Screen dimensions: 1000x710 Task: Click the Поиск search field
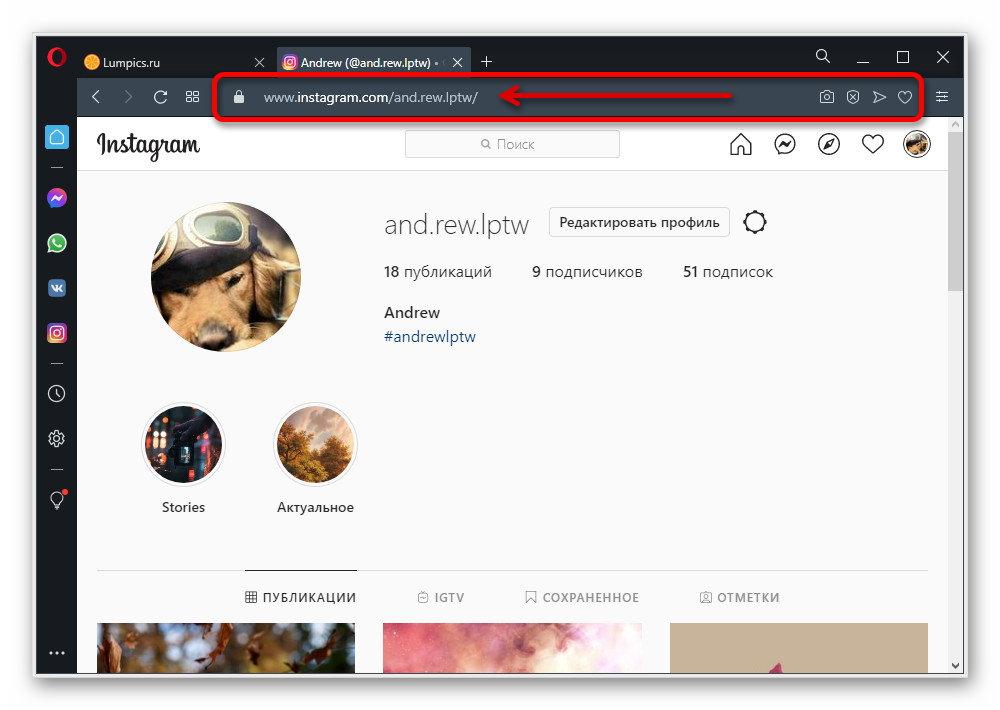512,145
